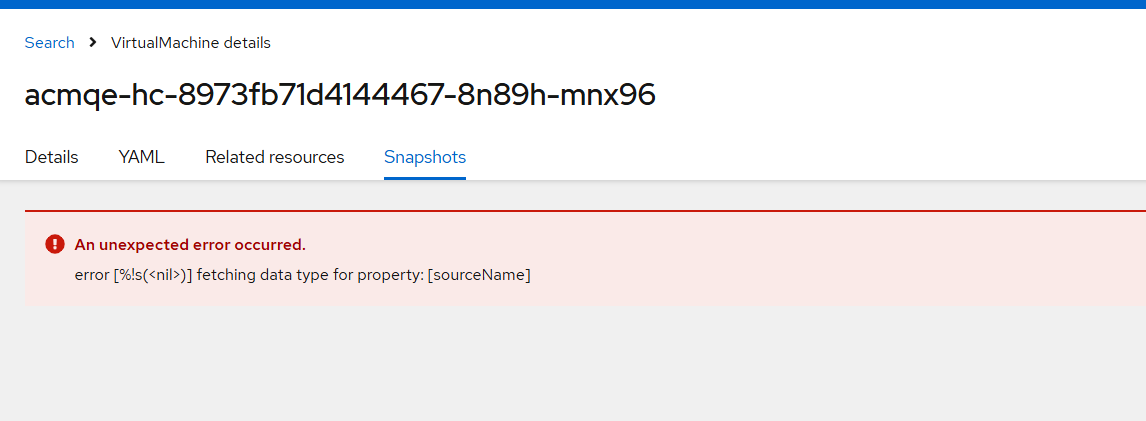
Task: Switch to the Details tab
Action: [x=51, y=157]
